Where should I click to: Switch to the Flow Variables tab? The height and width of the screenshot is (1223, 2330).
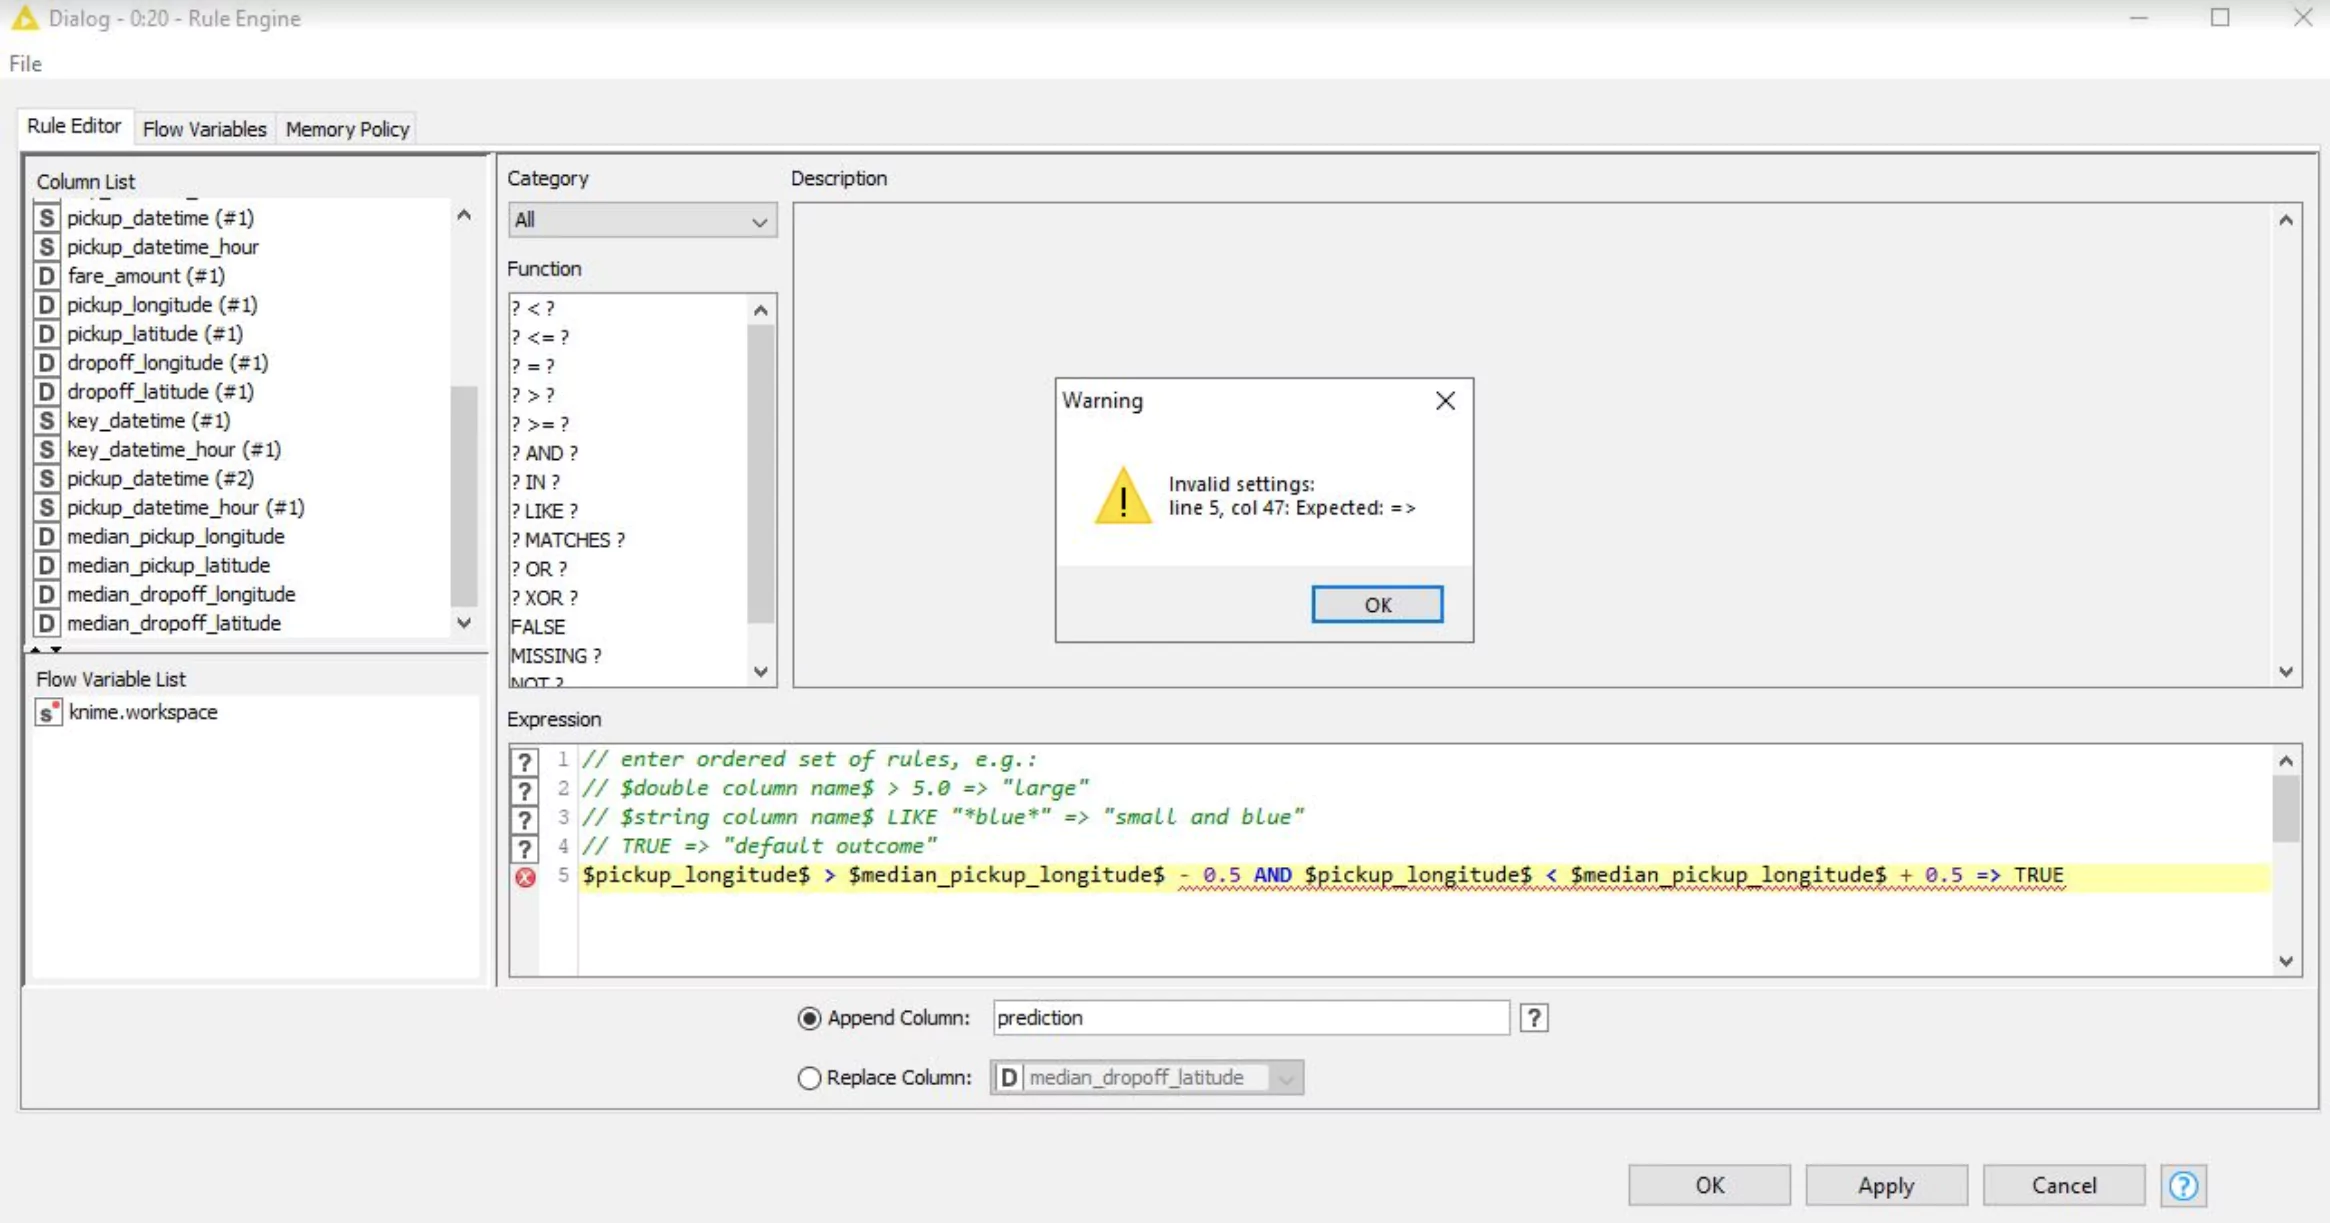pos(204,129)
